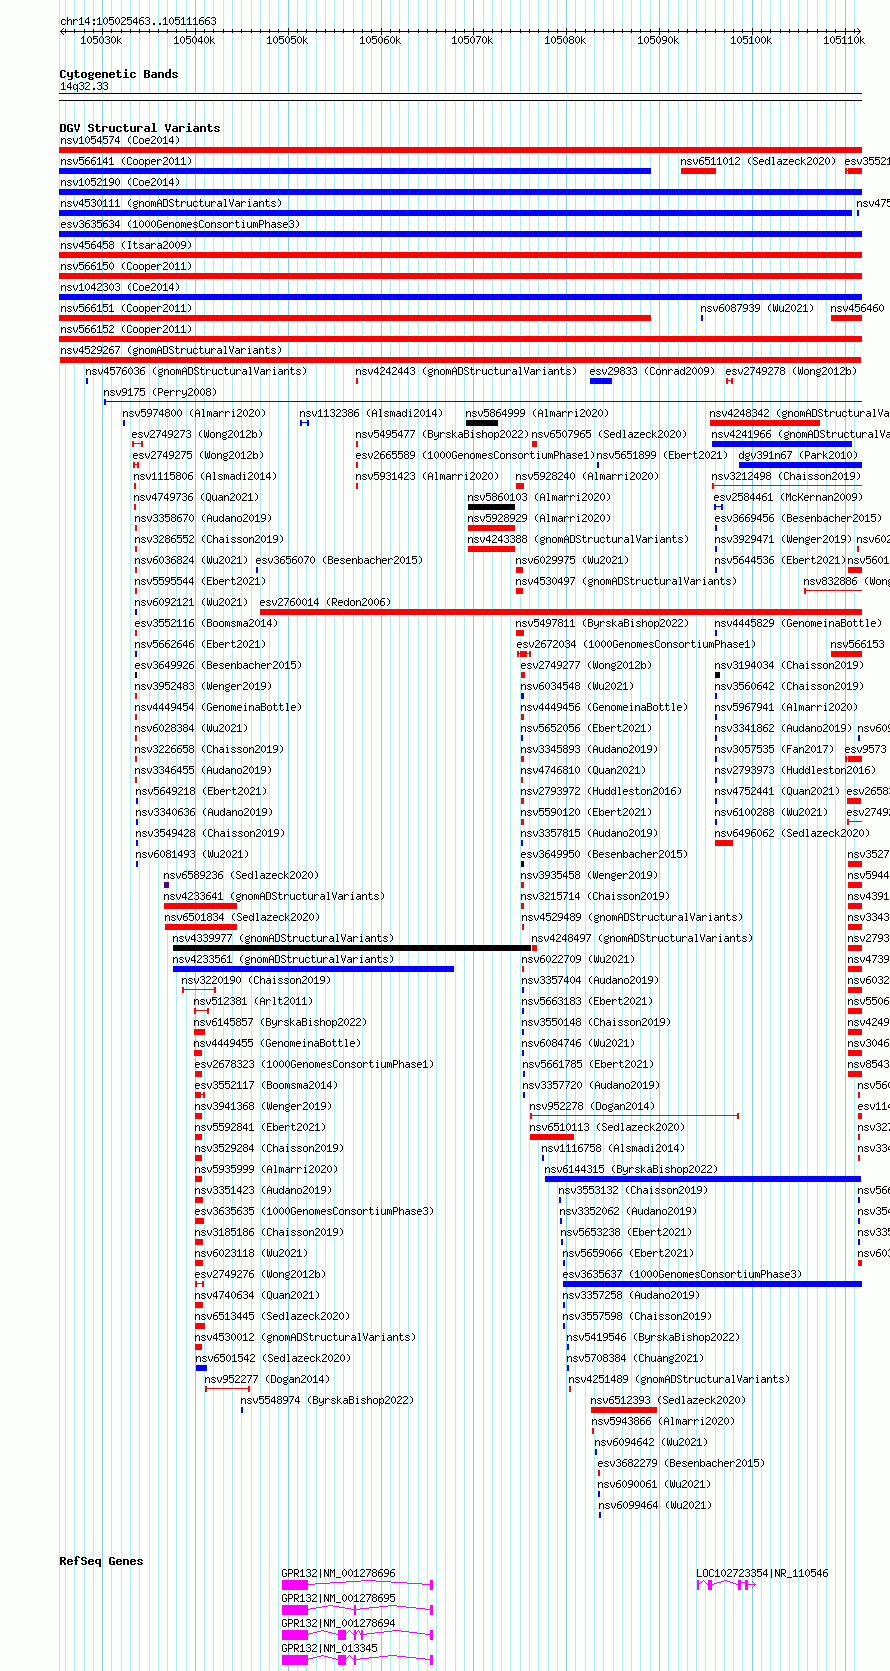
Task: Click nsv5548974 (ByrskaBishop2022) label
Action: pos(327,1400)
